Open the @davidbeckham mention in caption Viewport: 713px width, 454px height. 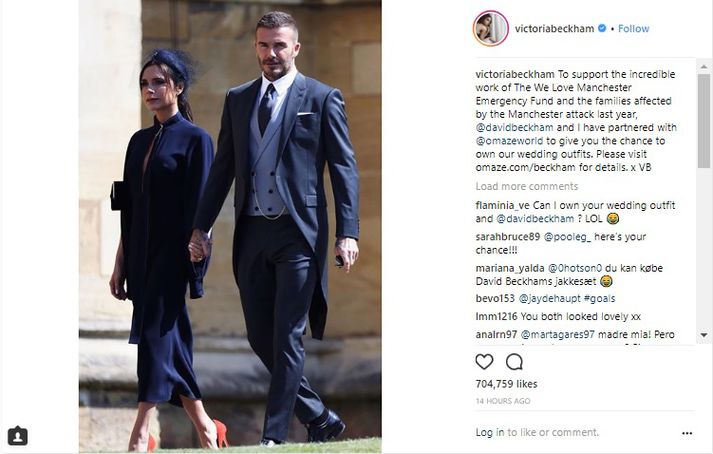click(514, 127)
